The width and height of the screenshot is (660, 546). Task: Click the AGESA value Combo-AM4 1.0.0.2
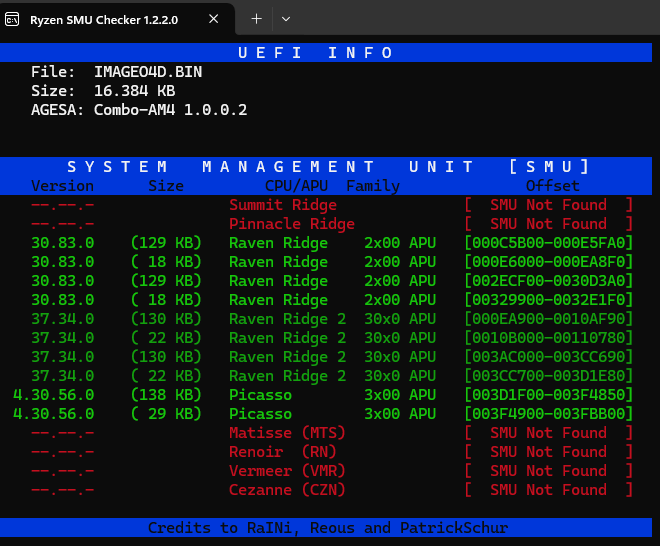click(x=170, y=110)
